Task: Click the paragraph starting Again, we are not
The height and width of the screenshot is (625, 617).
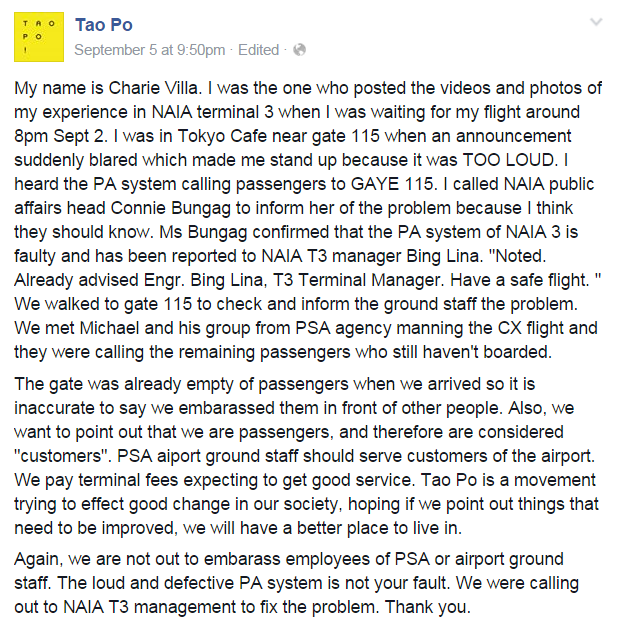Action: (x=296, y=583)
